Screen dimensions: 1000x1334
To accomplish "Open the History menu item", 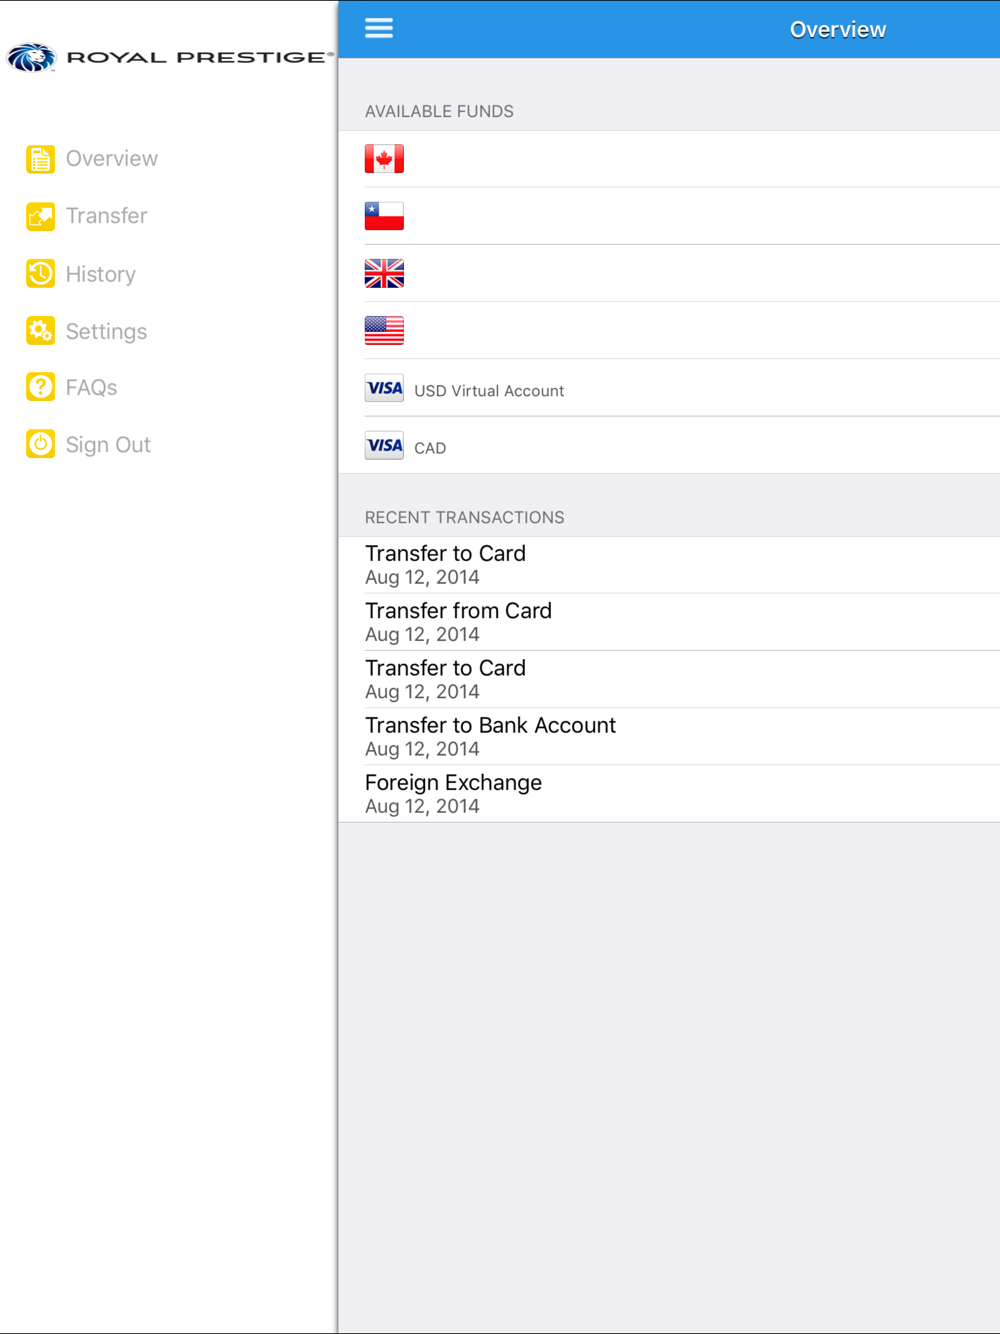I will click(100, 274).
